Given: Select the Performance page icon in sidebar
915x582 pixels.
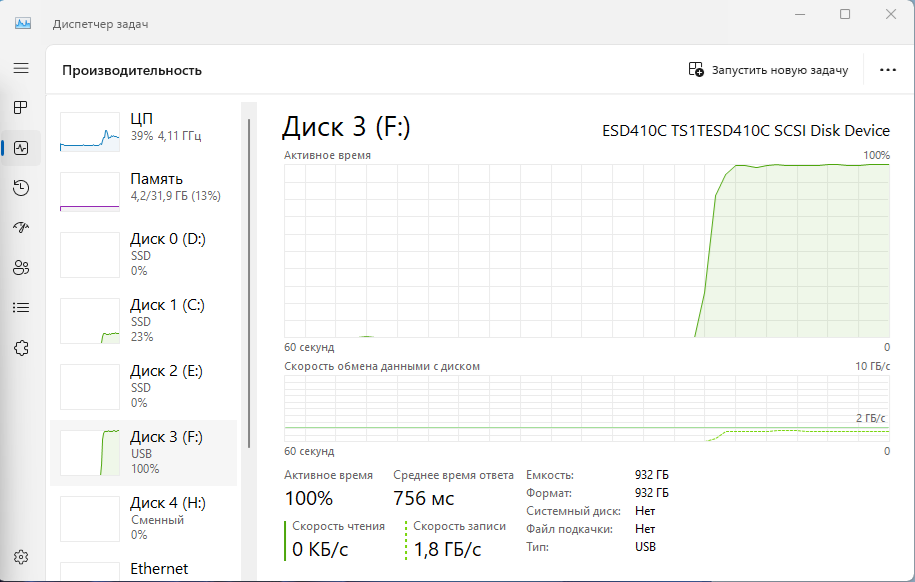Looking at the screenshot, I should point(21,148).
